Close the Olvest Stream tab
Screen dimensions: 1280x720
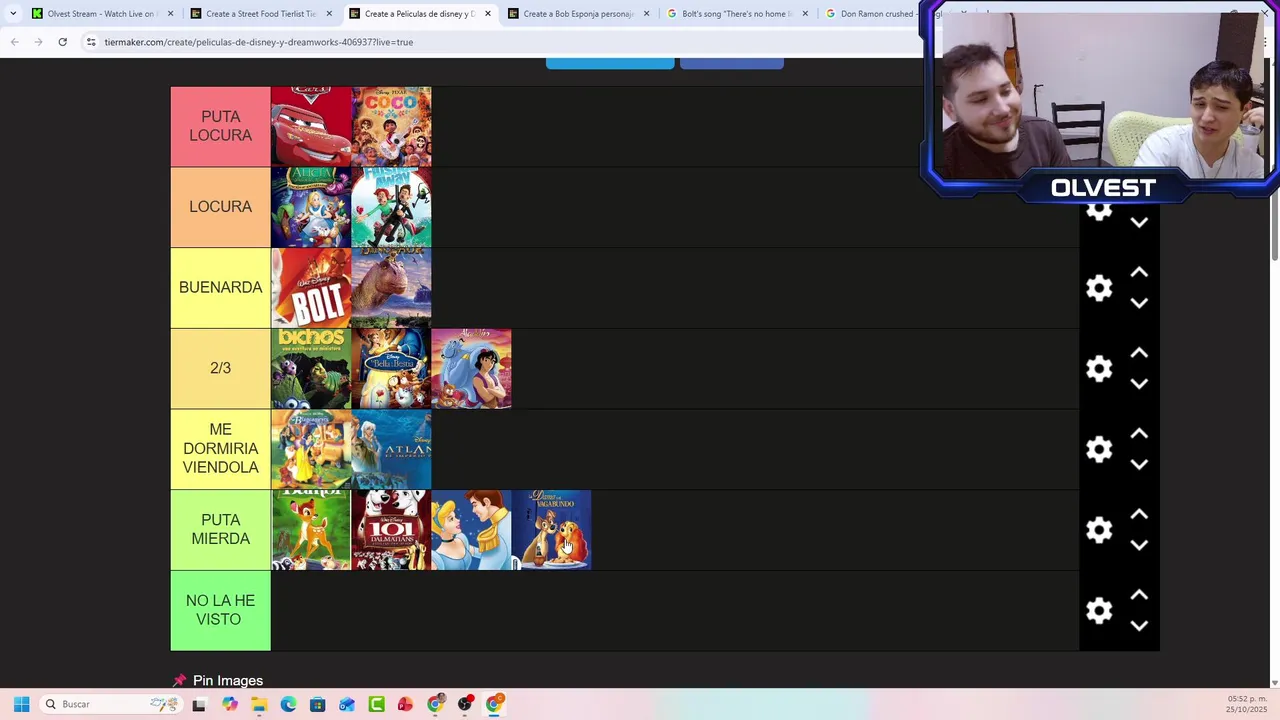coord(171,14)
